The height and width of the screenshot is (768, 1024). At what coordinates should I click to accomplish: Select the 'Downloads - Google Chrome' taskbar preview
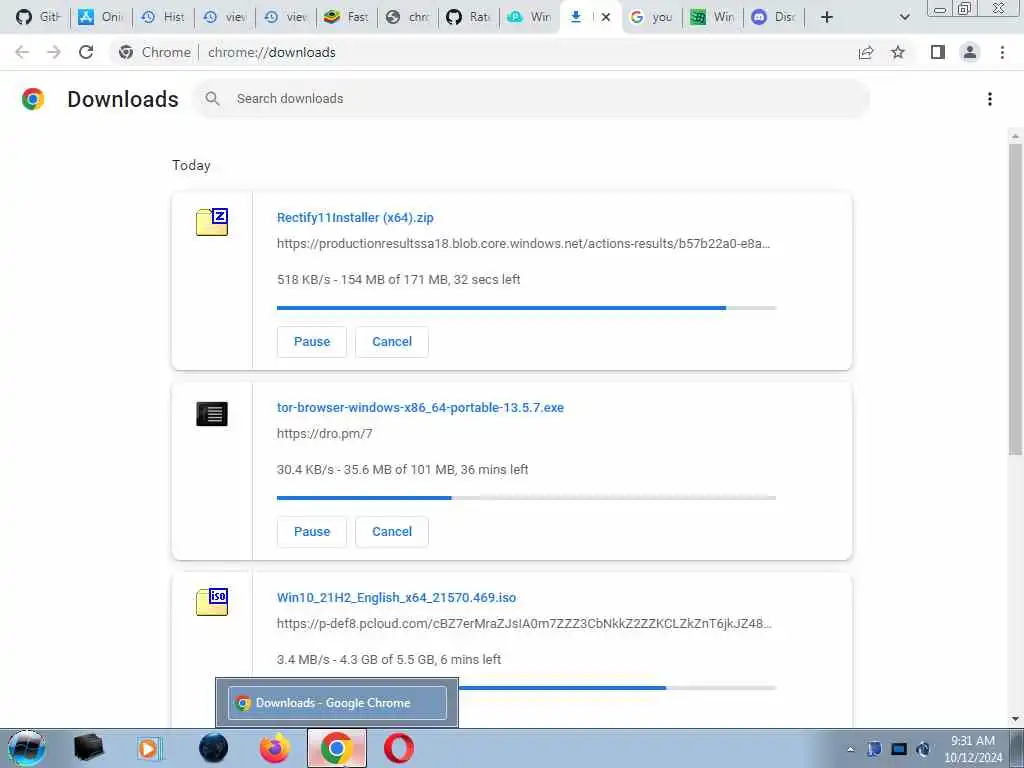(x=338, y=703)
